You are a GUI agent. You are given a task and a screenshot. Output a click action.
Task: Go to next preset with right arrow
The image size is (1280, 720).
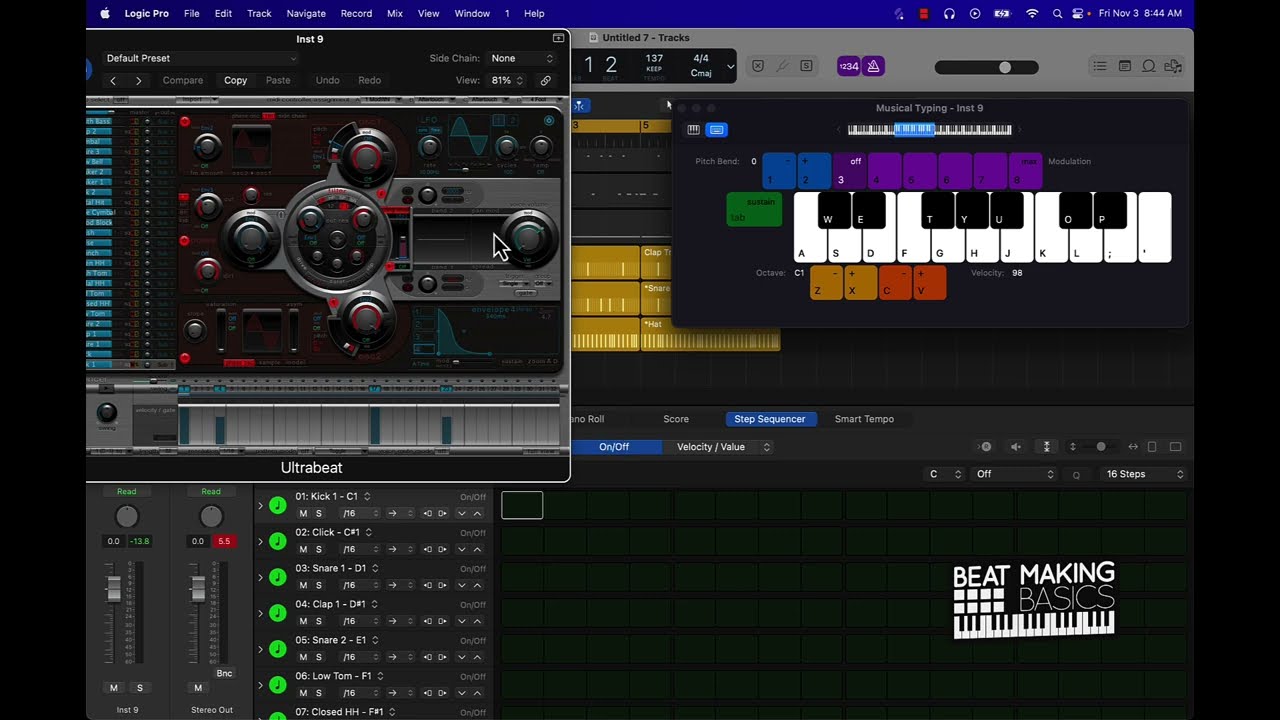click(138, 80)
